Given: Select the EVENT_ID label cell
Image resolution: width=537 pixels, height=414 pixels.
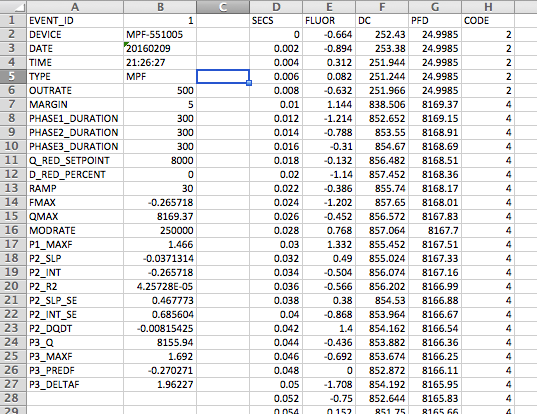Looking at the screenshot, I should [75, 21].
